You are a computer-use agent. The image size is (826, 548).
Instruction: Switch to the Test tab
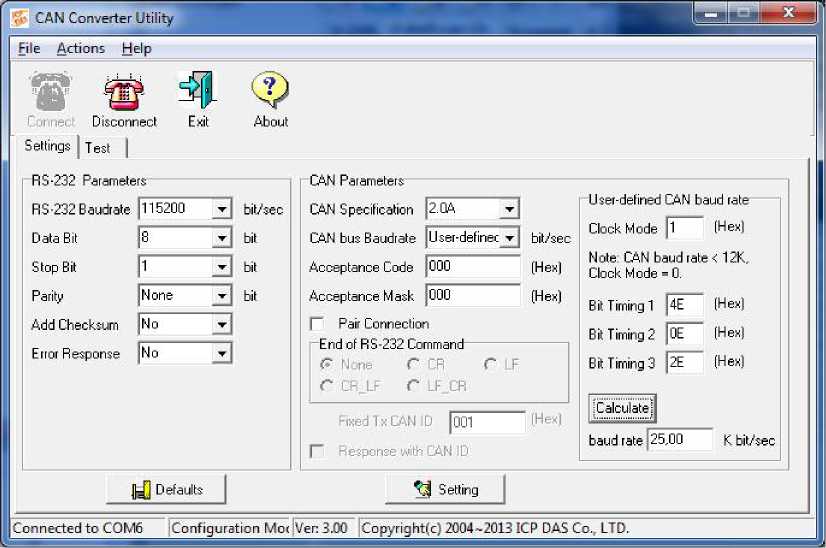(x=98, y=147)
